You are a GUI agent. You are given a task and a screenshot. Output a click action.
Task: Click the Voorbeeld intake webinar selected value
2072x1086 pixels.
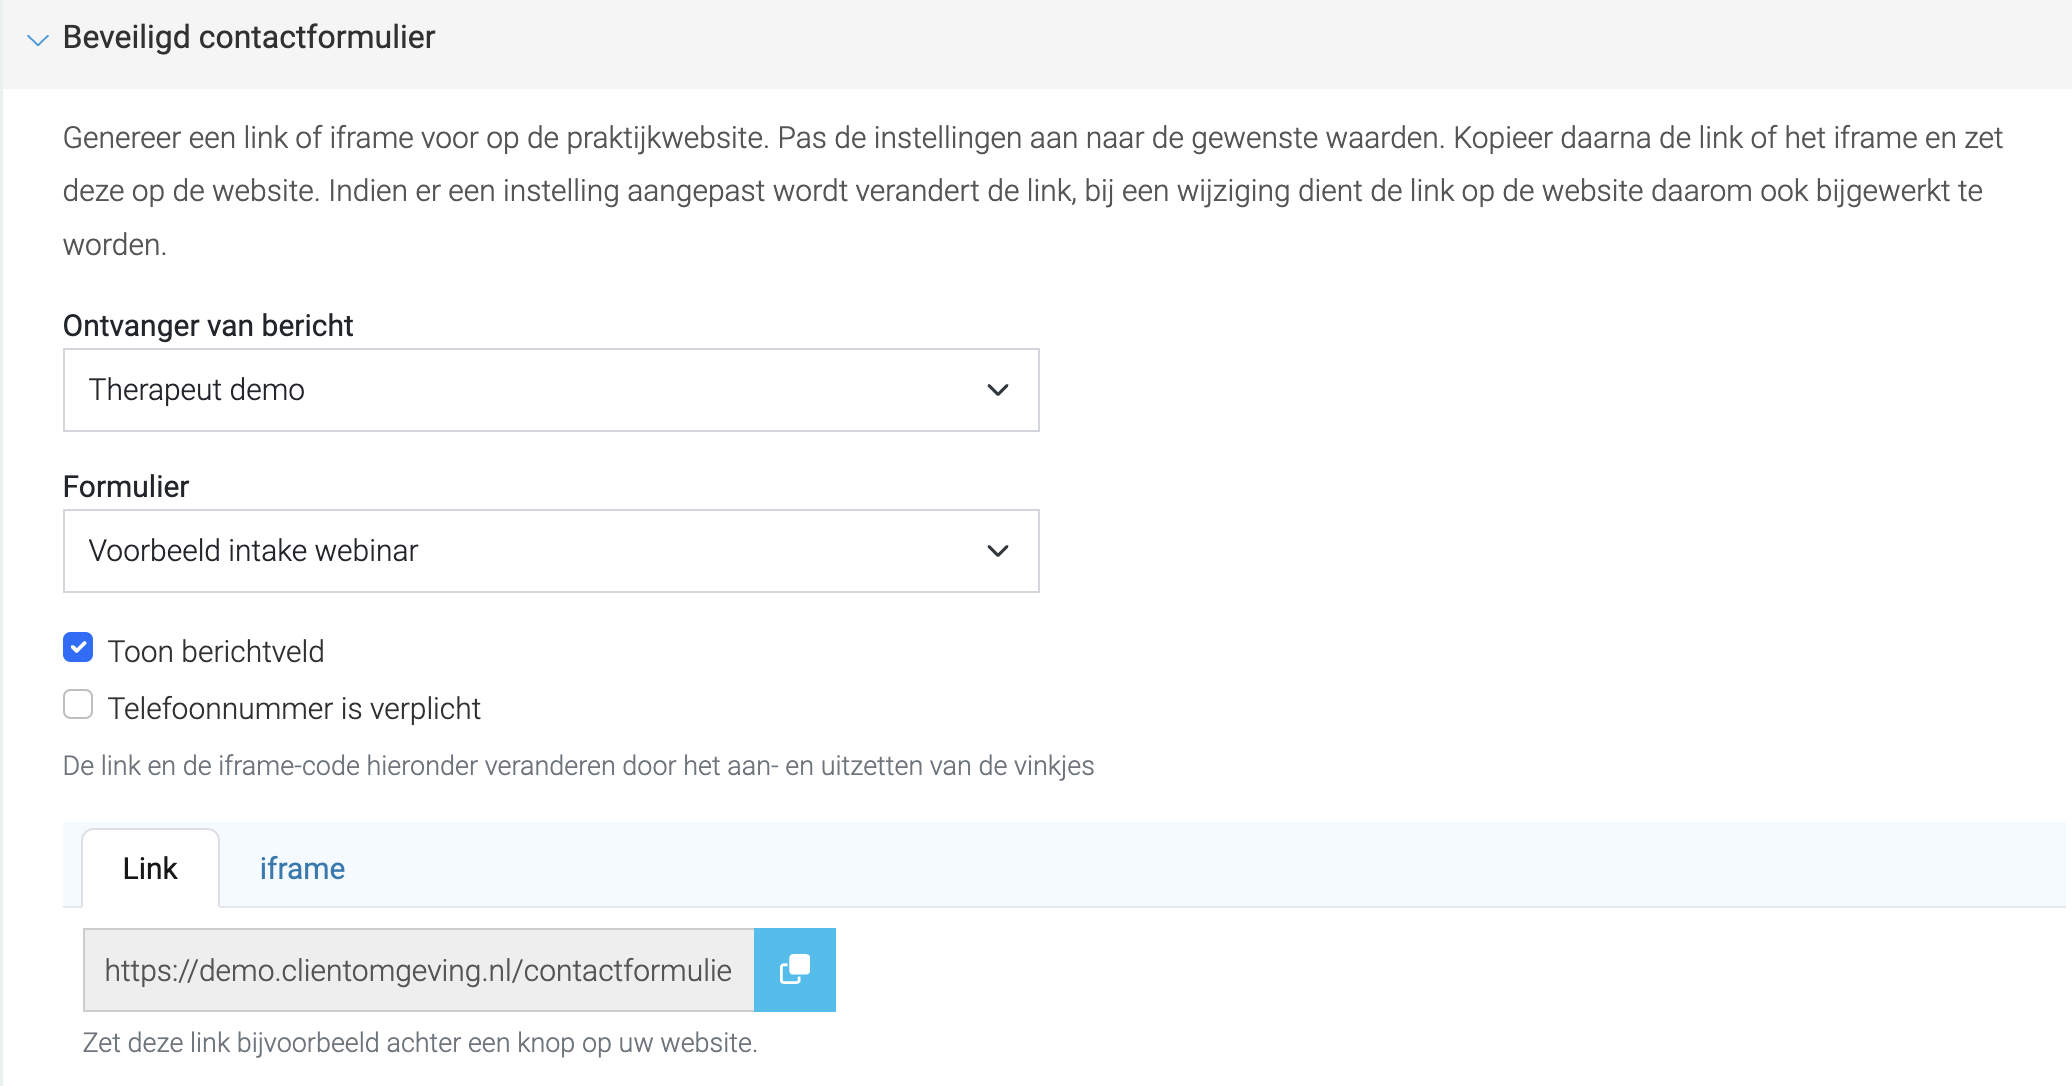tap(253, 551)
